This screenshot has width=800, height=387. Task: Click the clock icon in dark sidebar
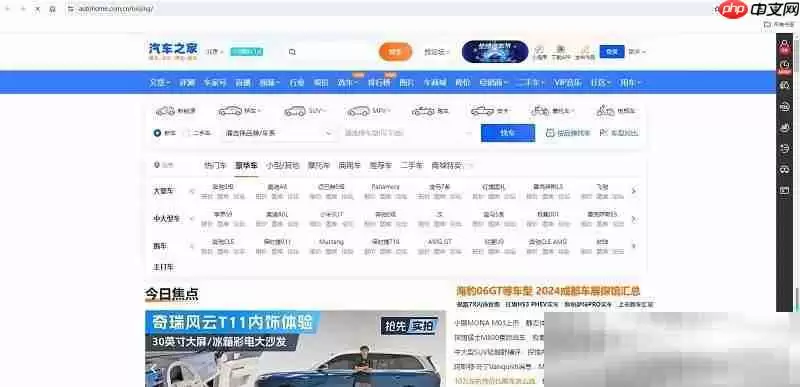(785, 66)
